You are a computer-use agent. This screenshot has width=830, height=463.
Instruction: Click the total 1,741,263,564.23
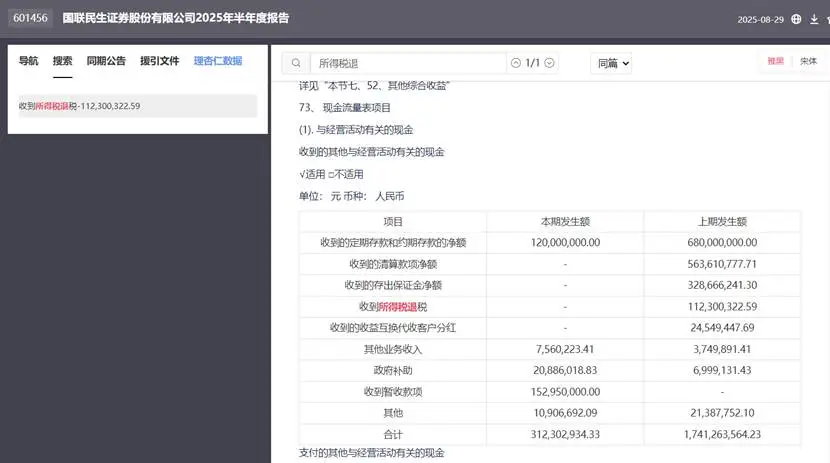pos(722,434)
